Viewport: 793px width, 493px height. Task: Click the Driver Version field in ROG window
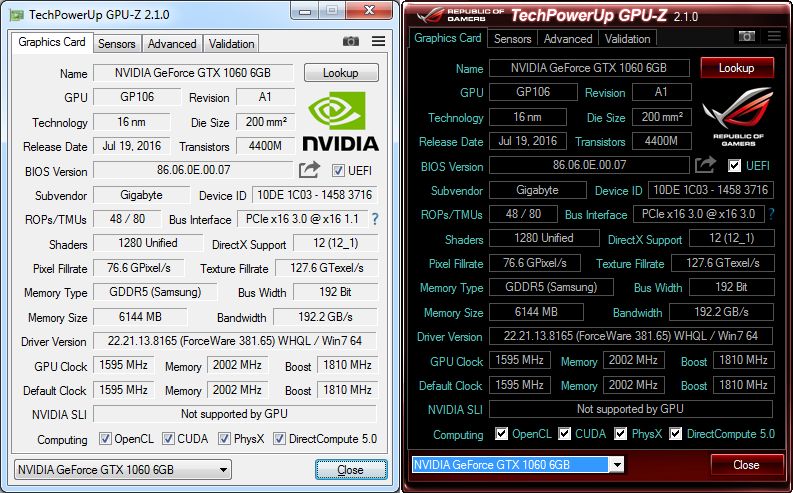click(x=631, y=336)
